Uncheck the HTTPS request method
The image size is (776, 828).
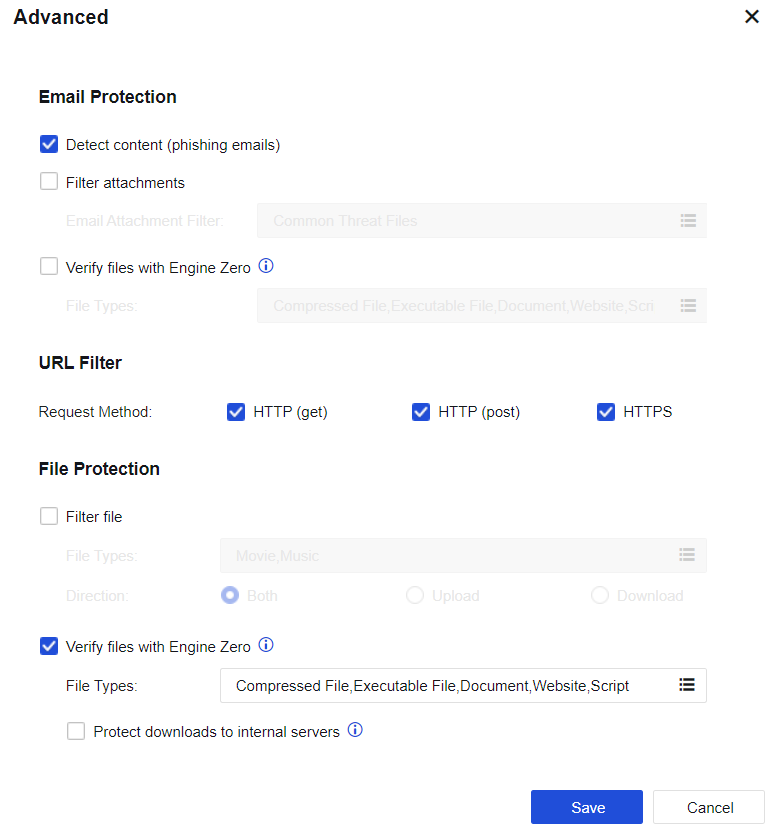click(606, 411)
